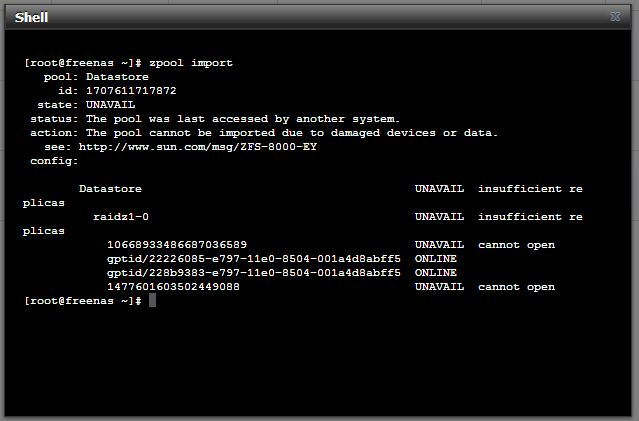This screenshot has width=639, height=421.
Task: Click the 'config:' label
Action: coord(54,161)
